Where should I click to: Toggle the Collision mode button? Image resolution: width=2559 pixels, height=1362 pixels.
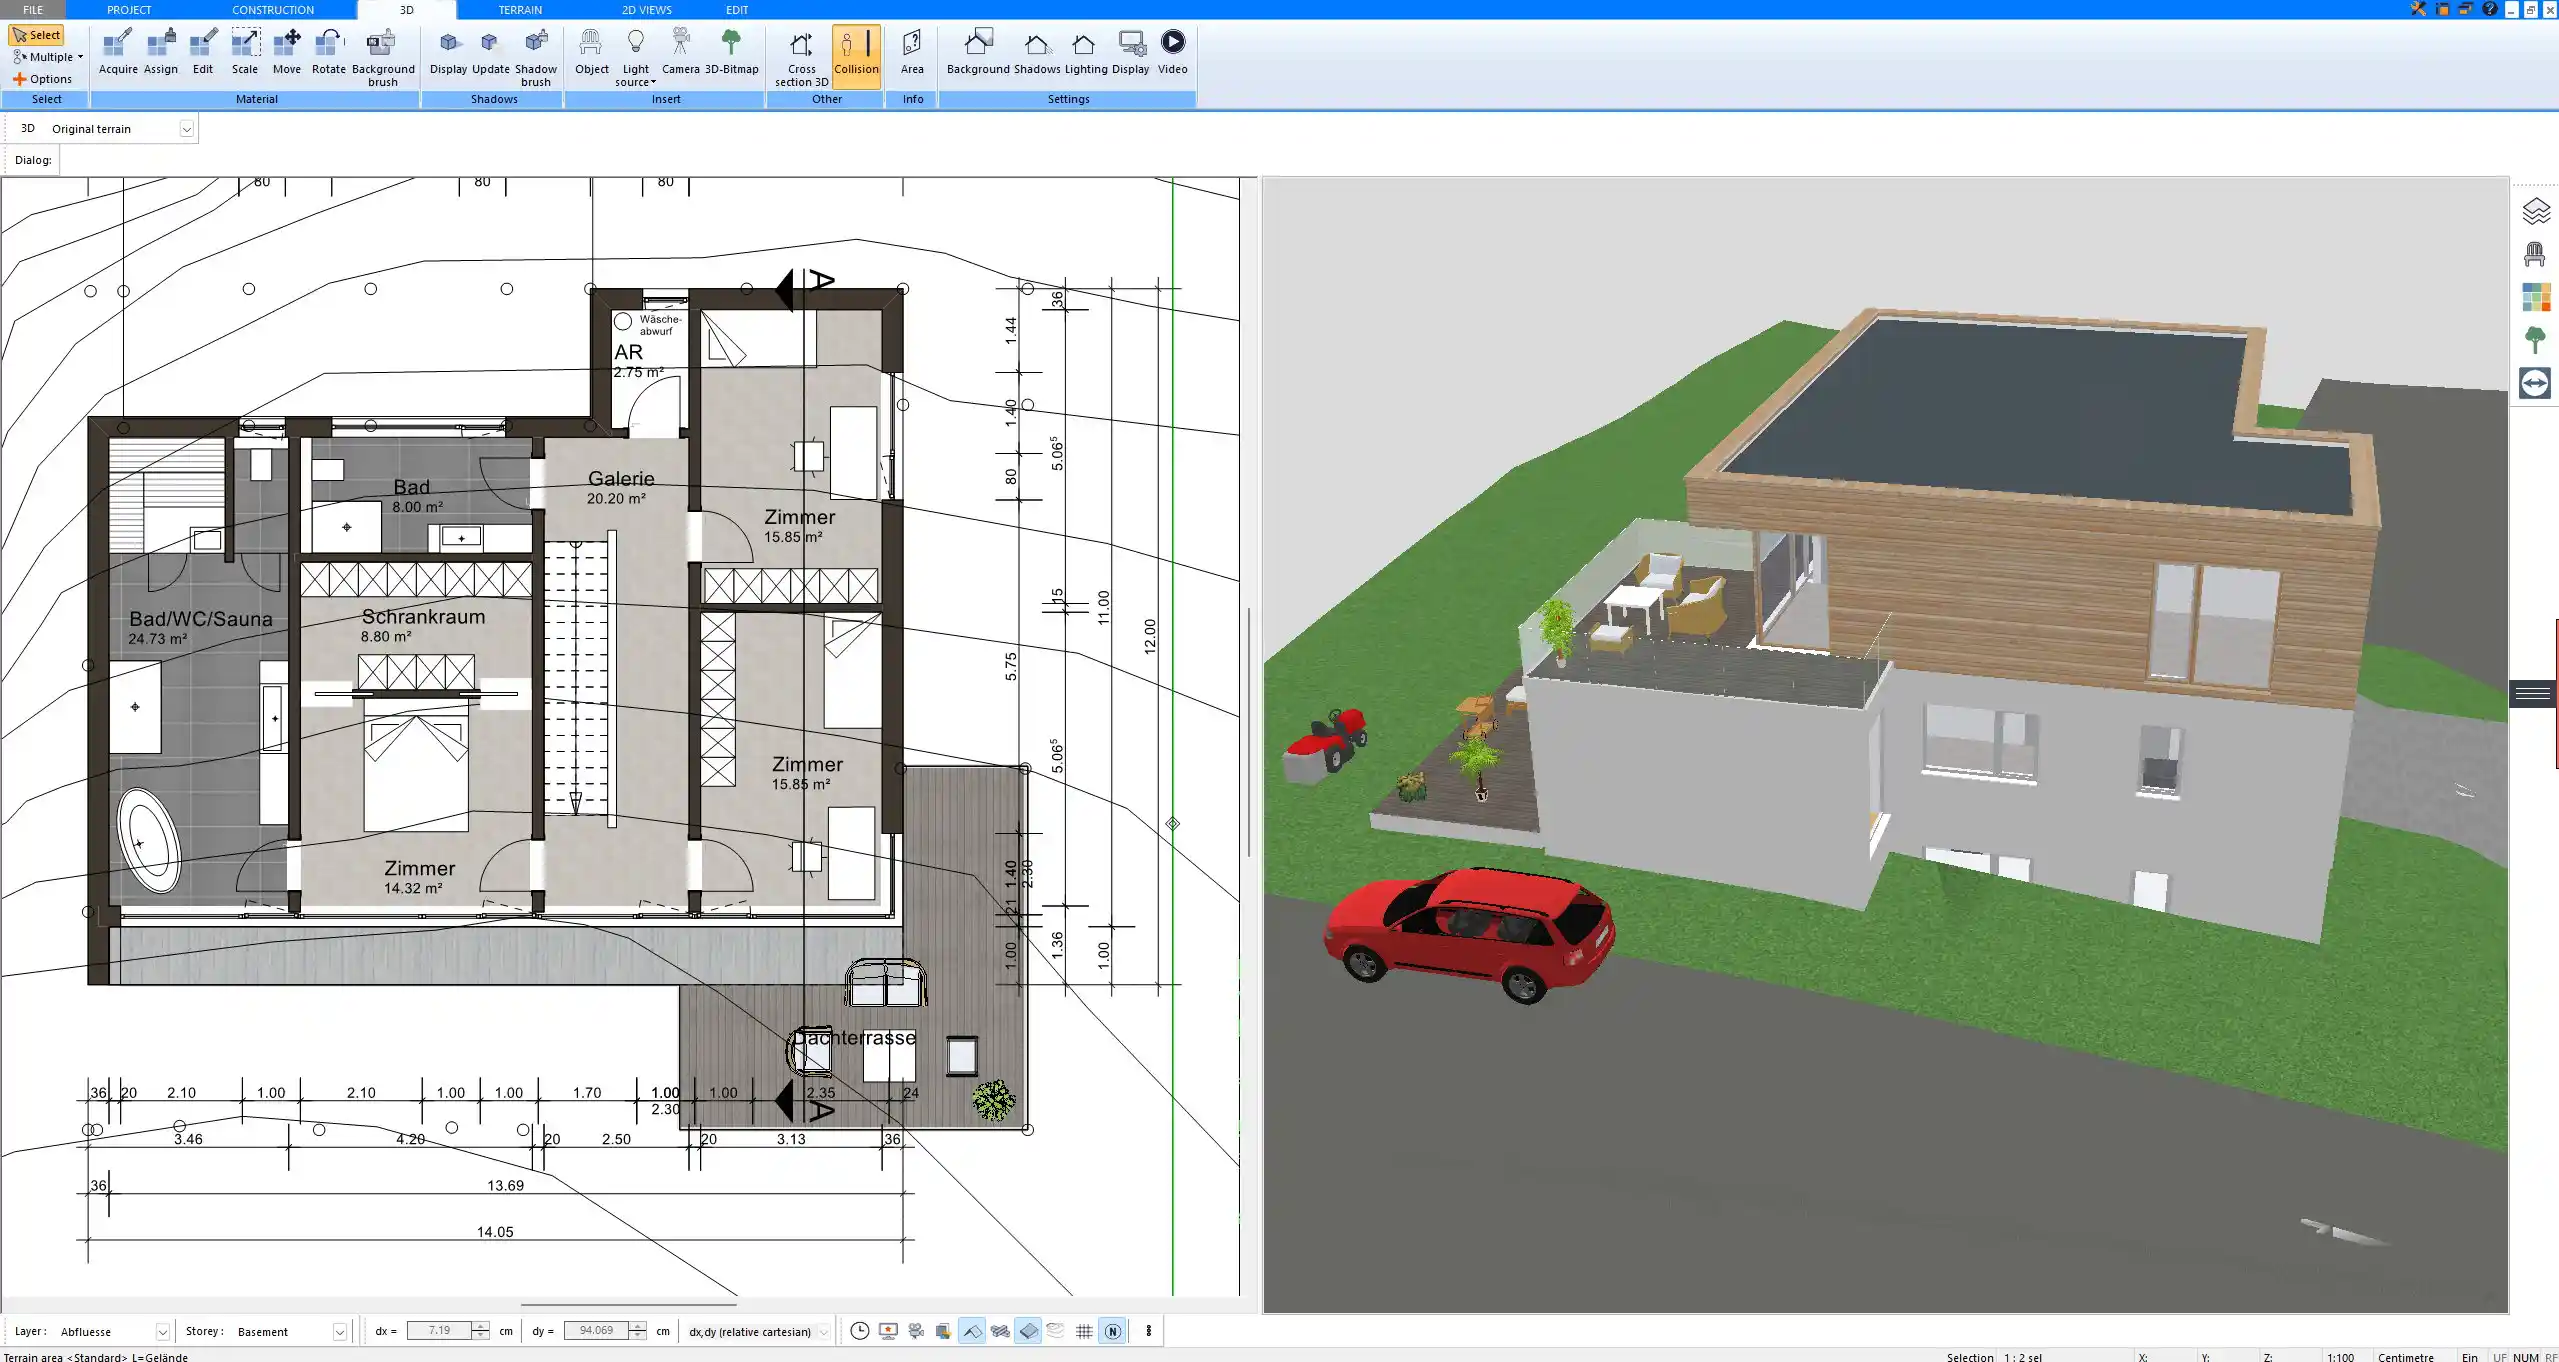856,52
